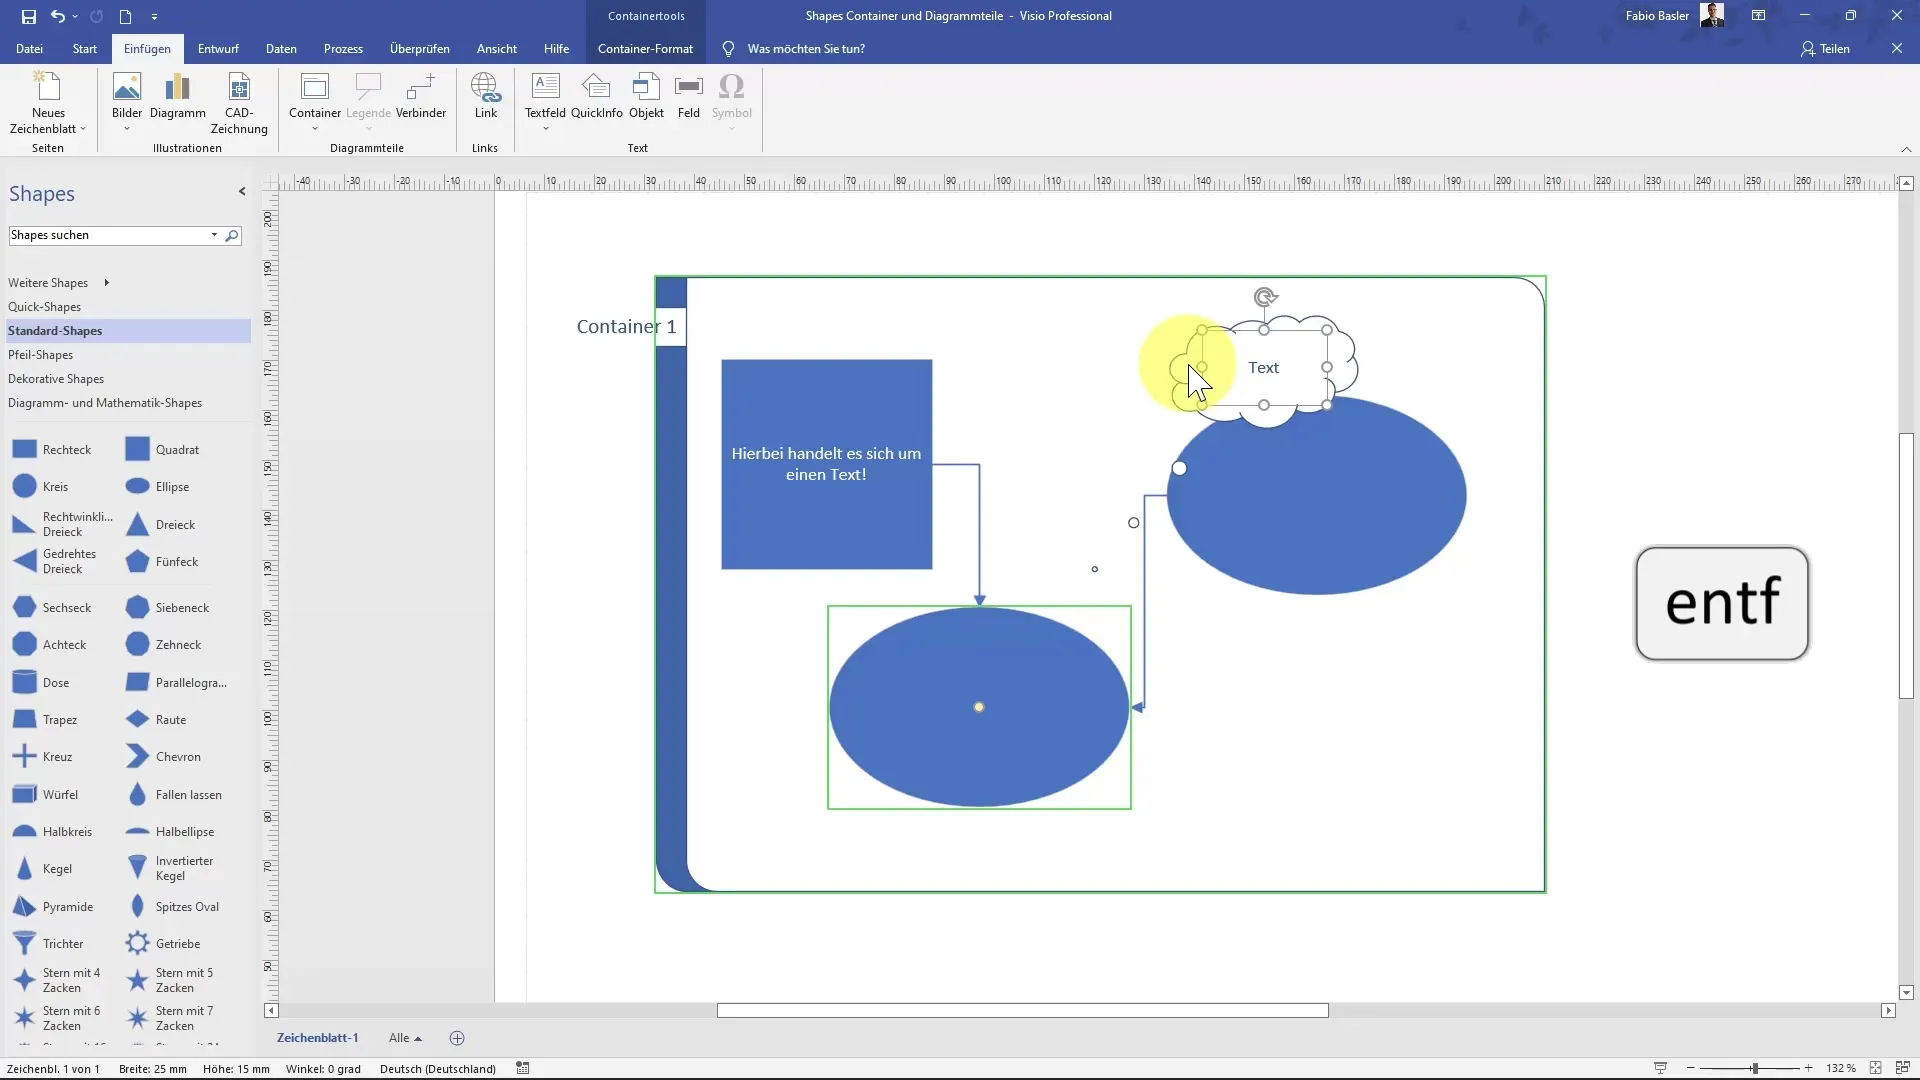Click the shape search magnifier icon
Screen dimensions: 1920x1080
click(x=232, y=236)
